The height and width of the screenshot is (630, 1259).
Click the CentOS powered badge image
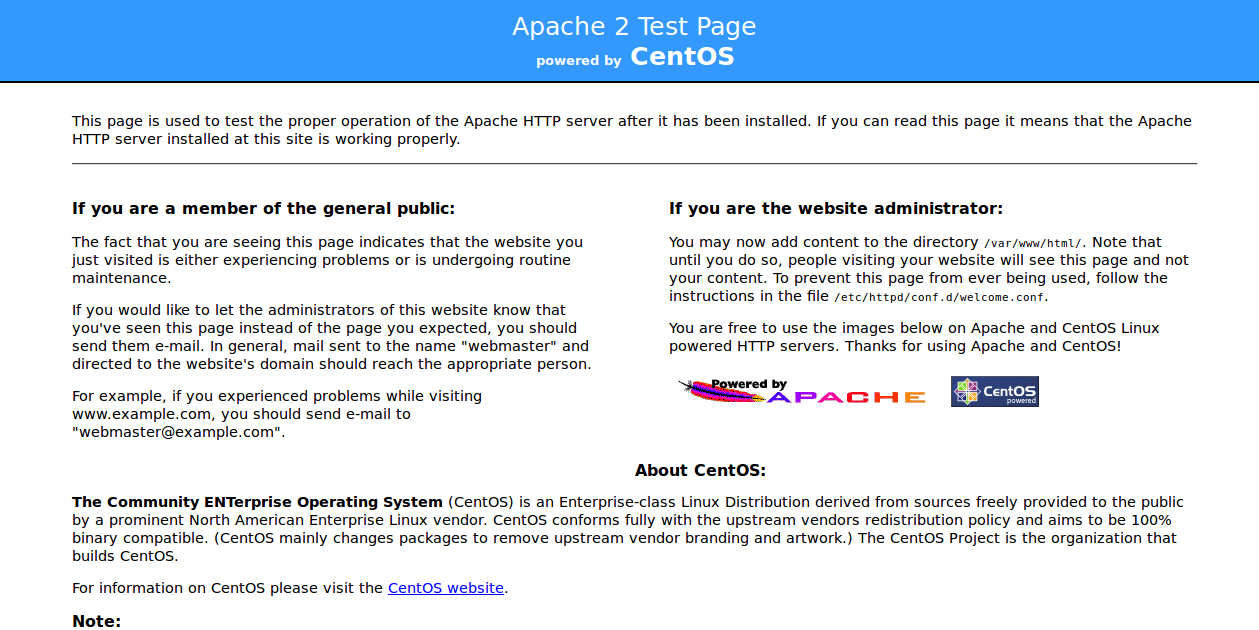click(994, 391)
